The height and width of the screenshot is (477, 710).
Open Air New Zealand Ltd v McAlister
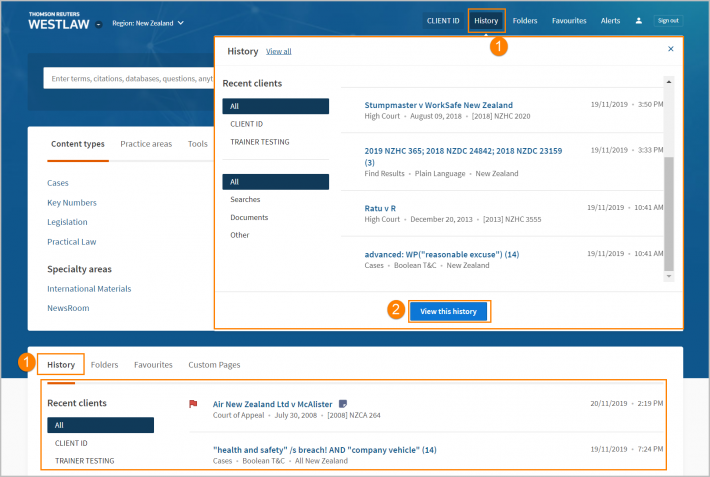[273, 404]
